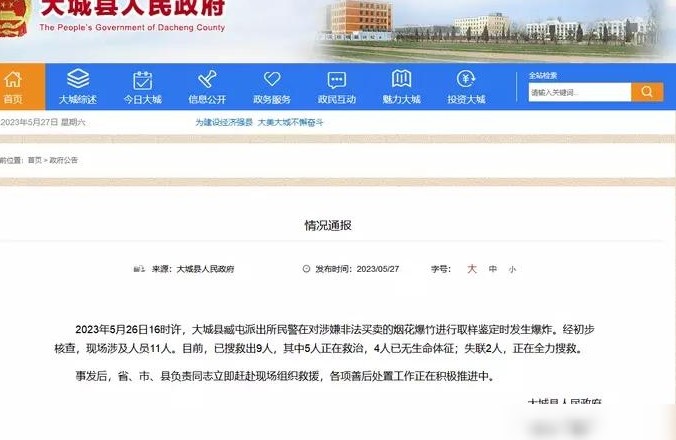Click the 来源: 大城县人民政府 text
Viewport: 676px width, 440px height.
coord(193,269)
